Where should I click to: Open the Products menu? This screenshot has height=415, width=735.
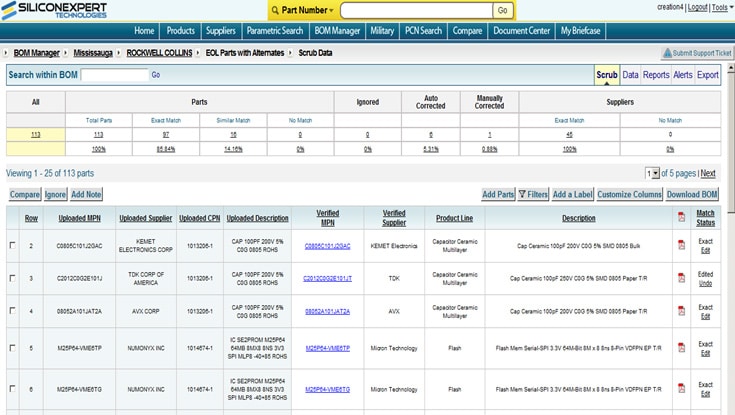pyautogui.click(x=180, y=31)
